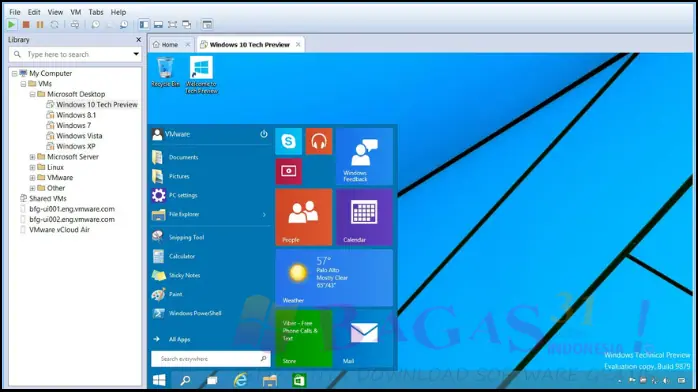Open the Weather tile
Screen dimensions: 698x392
334,278
